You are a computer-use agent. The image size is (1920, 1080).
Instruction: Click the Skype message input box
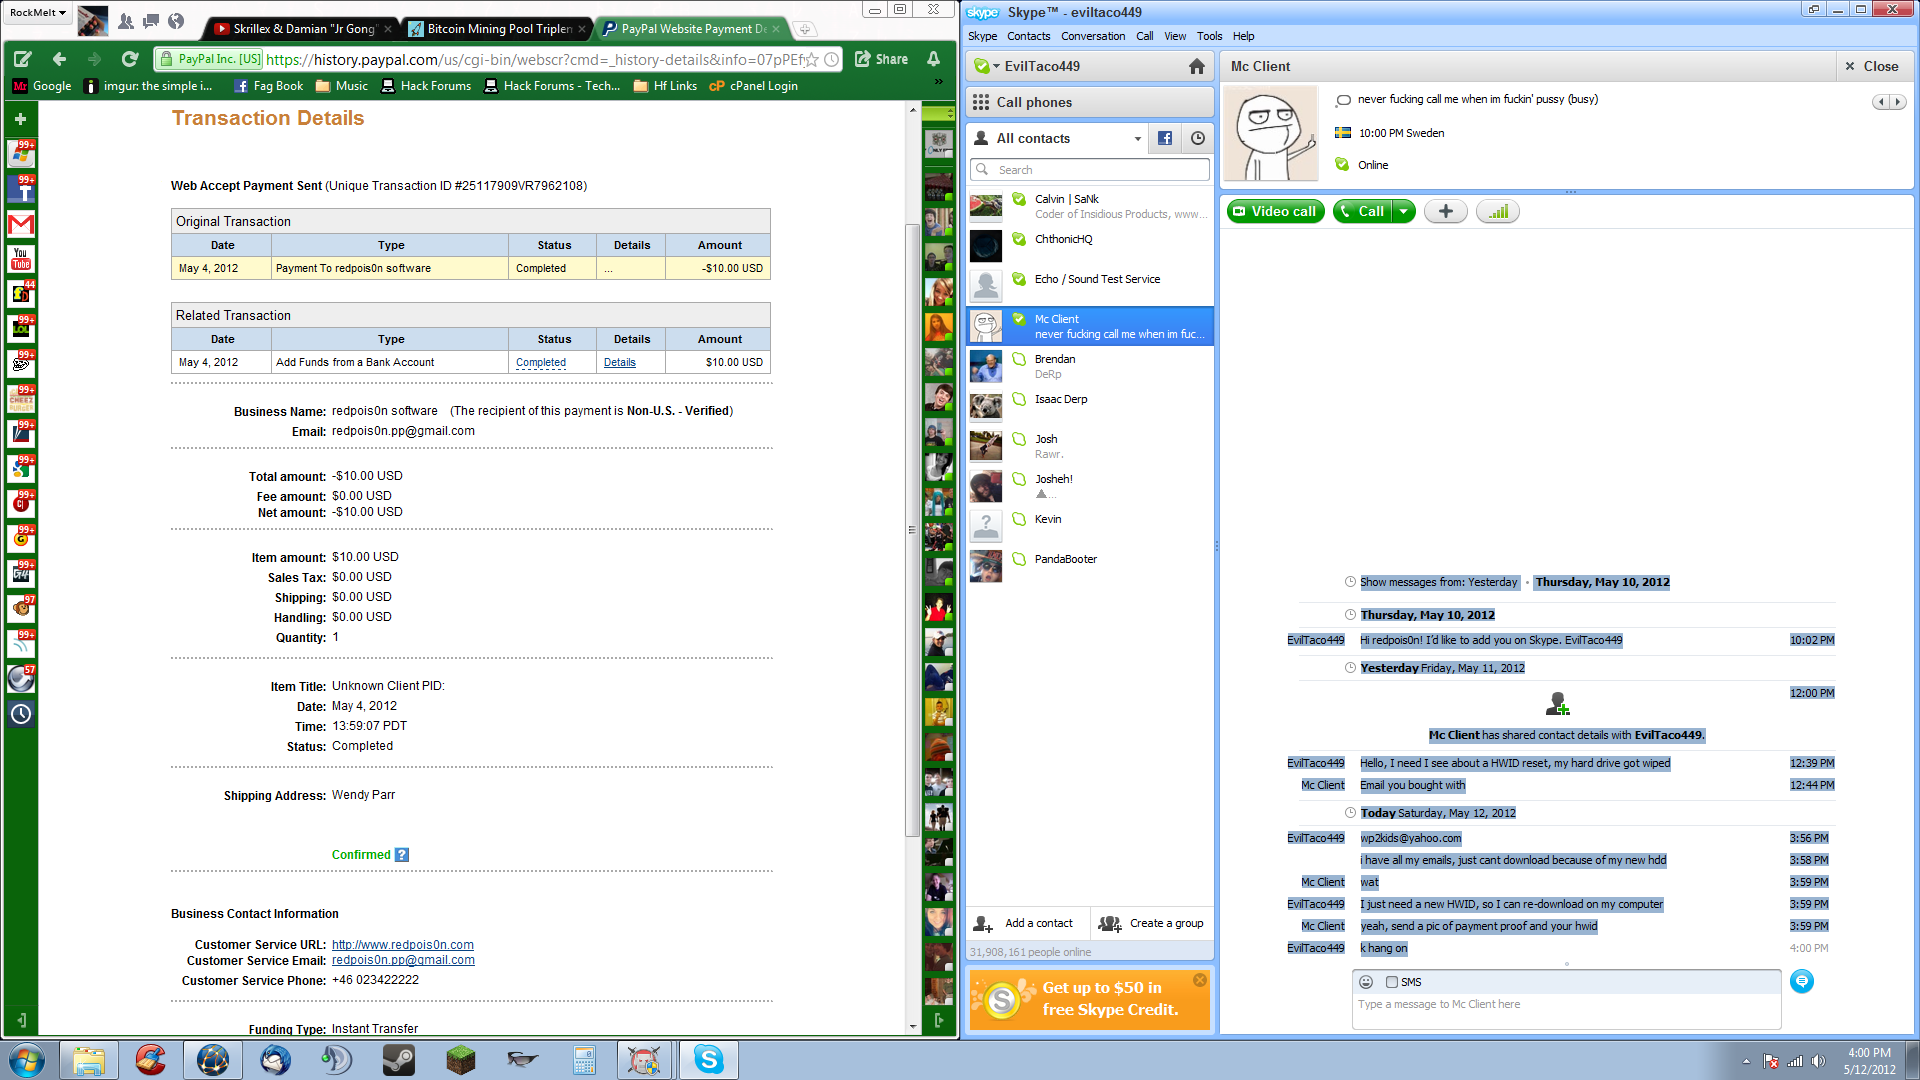(1567, 1011)
